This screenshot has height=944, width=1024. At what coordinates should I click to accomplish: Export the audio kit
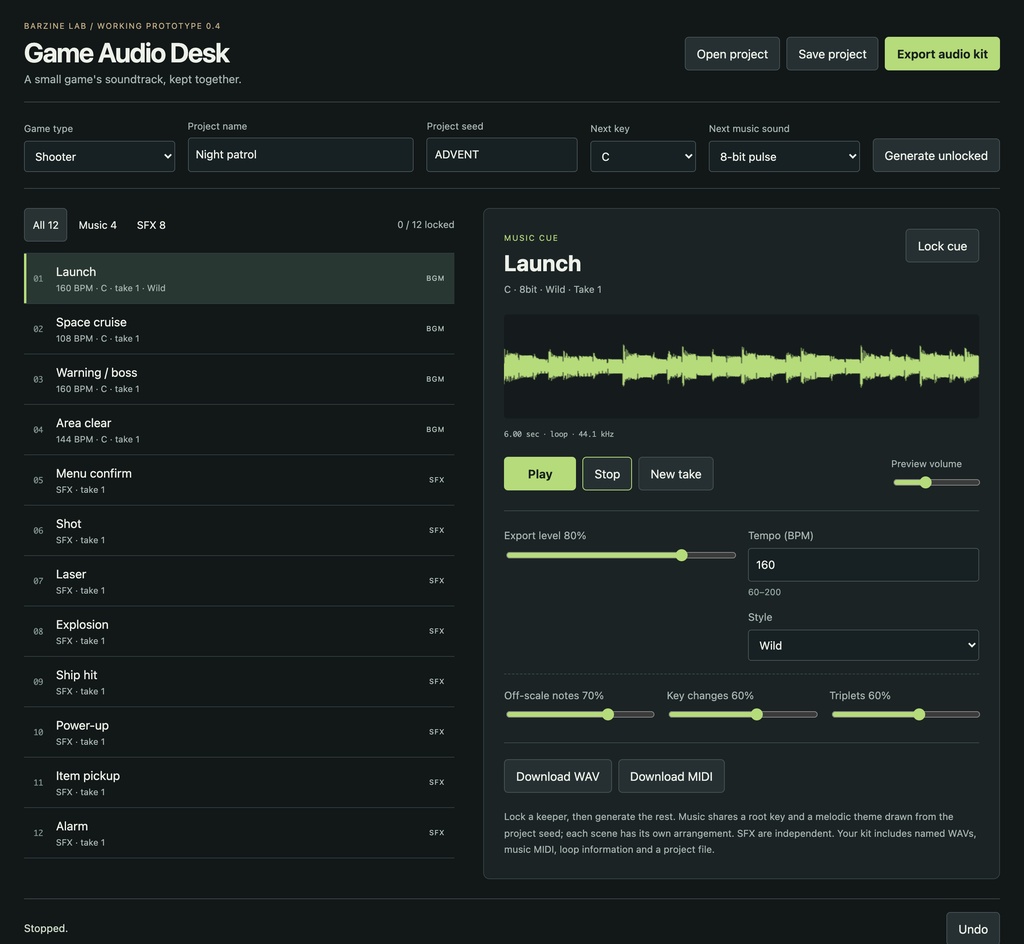(942, 54)
